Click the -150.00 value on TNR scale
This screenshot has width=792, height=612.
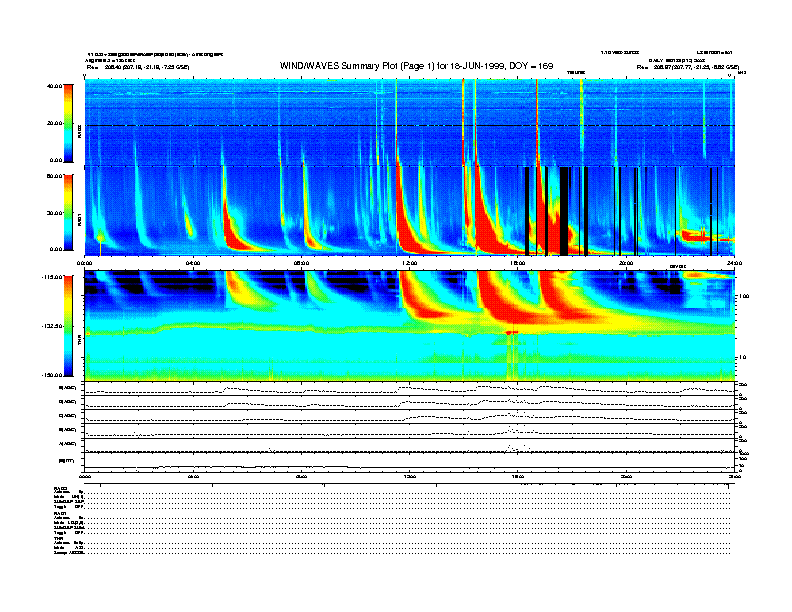coord(52,375)
